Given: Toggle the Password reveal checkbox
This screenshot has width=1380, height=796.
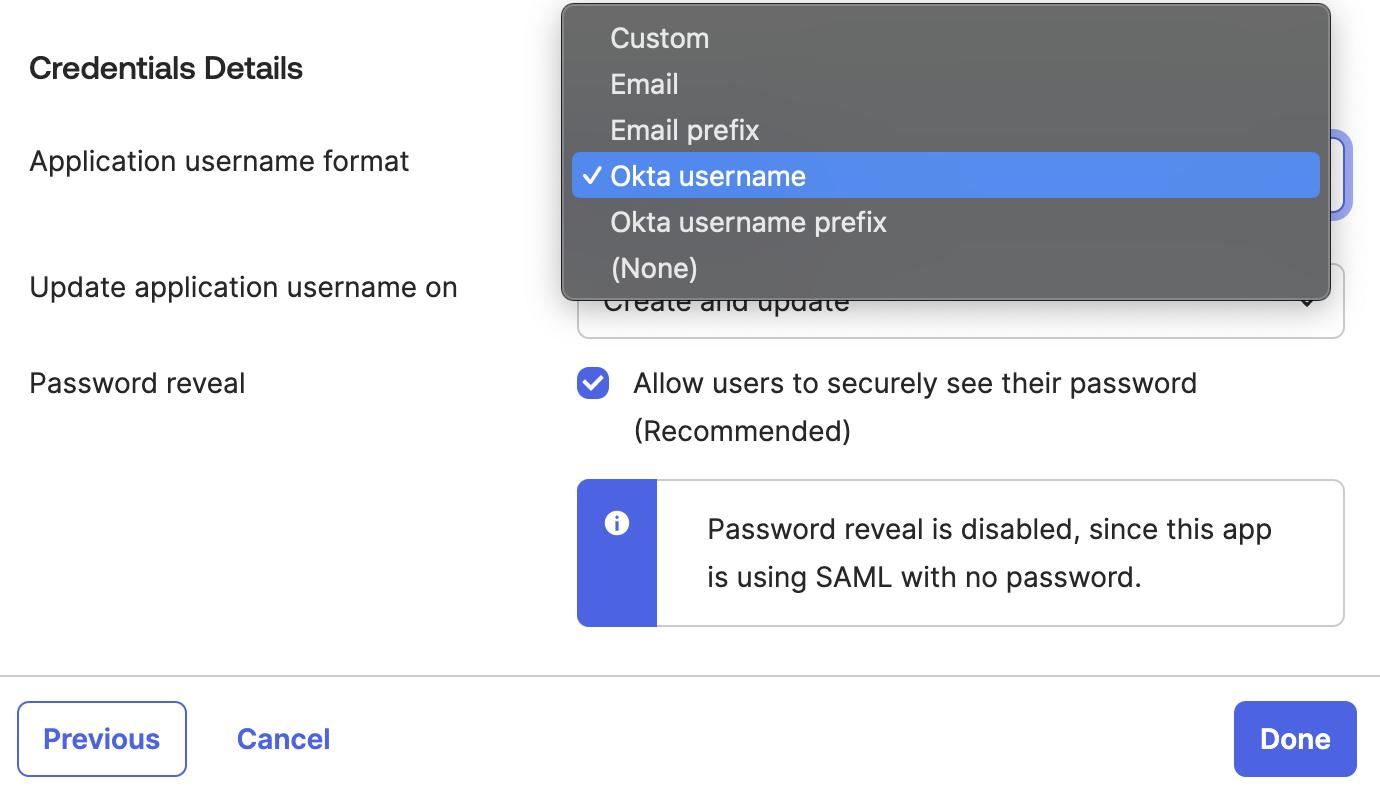Looking at the screenshot, I should click(x=593, y=383).
